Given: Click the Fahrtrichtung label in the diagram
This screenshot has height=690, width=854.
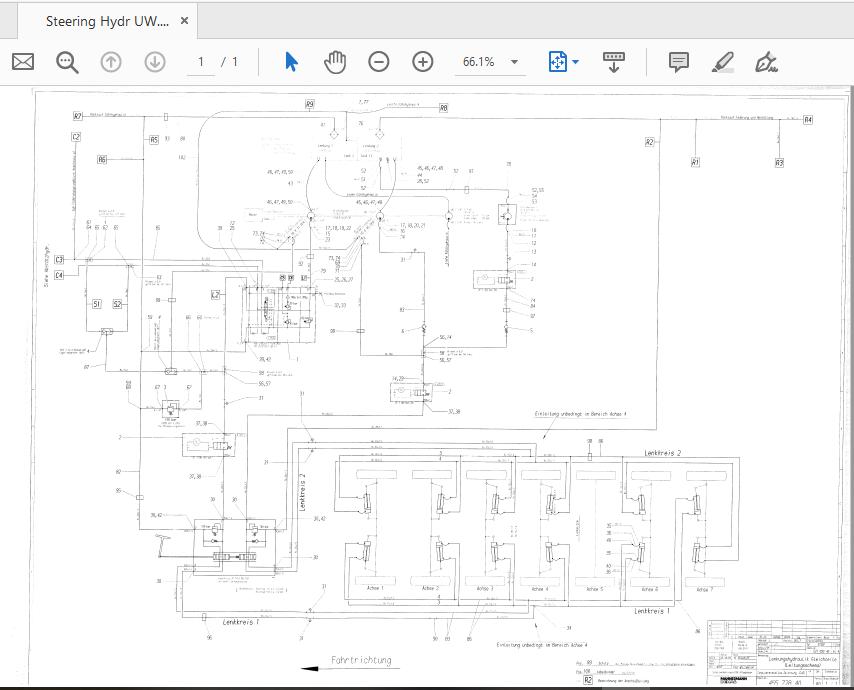Looking at the screenshot, I should 361,661.
